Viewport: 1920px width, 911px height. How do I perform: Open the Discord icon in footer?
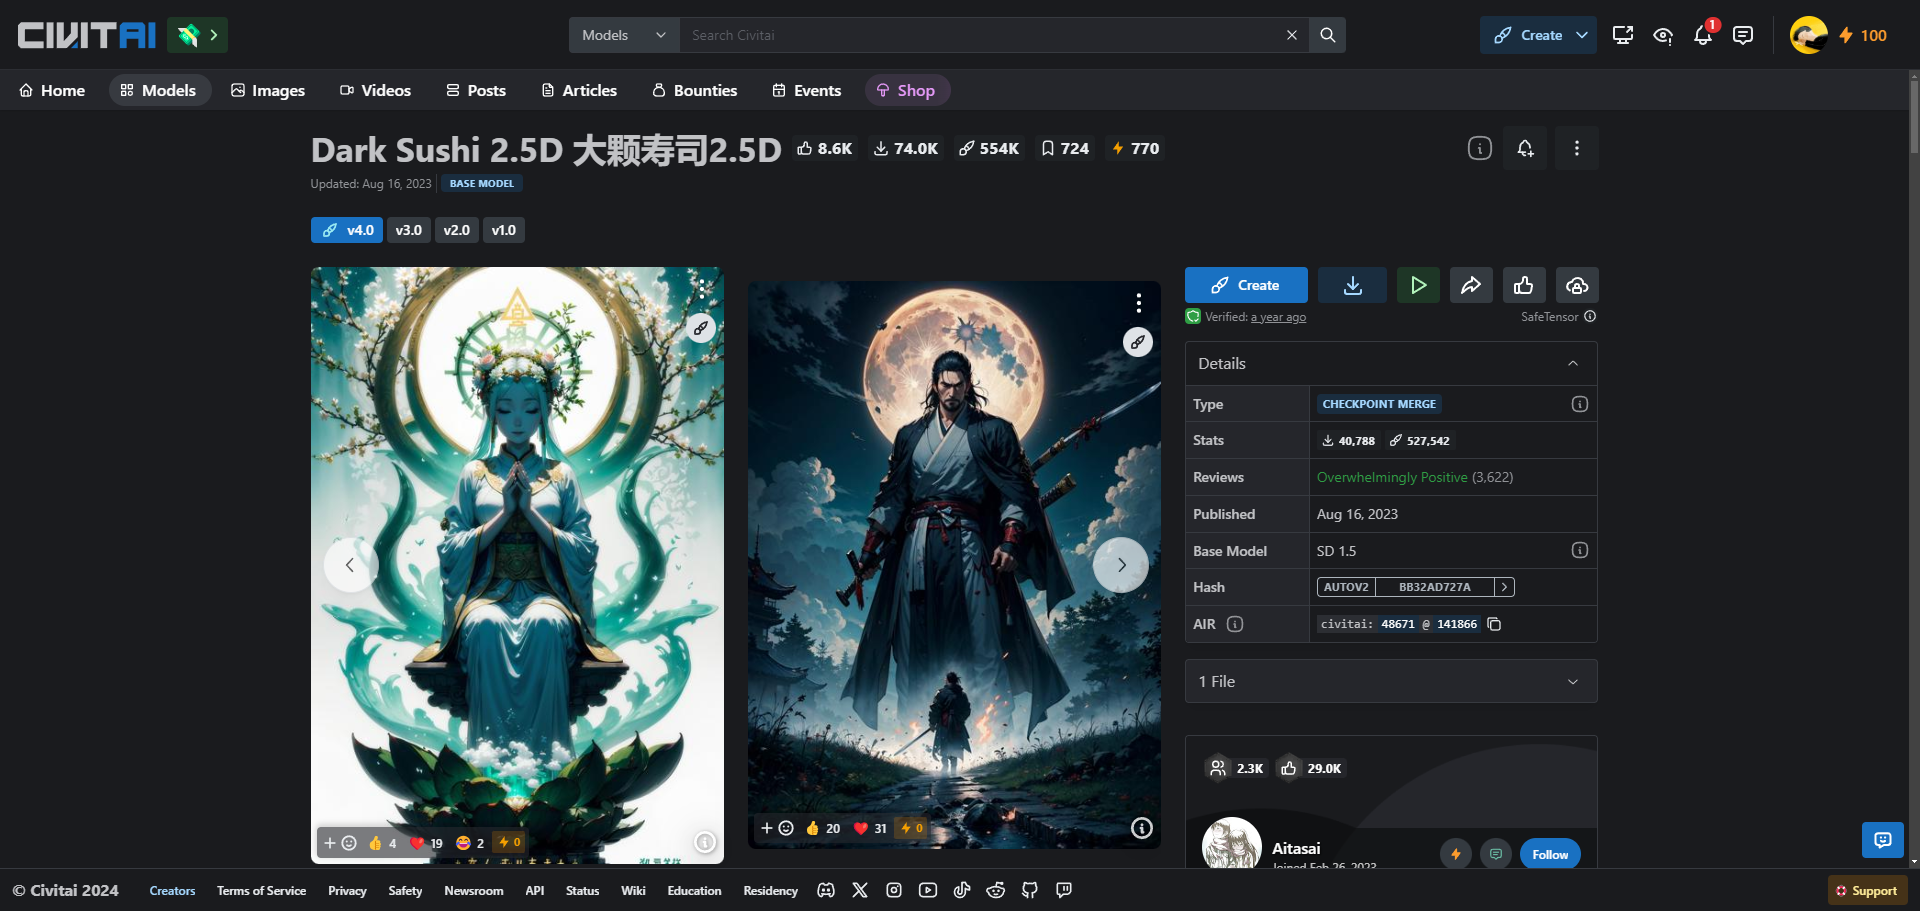click(826, 890)
